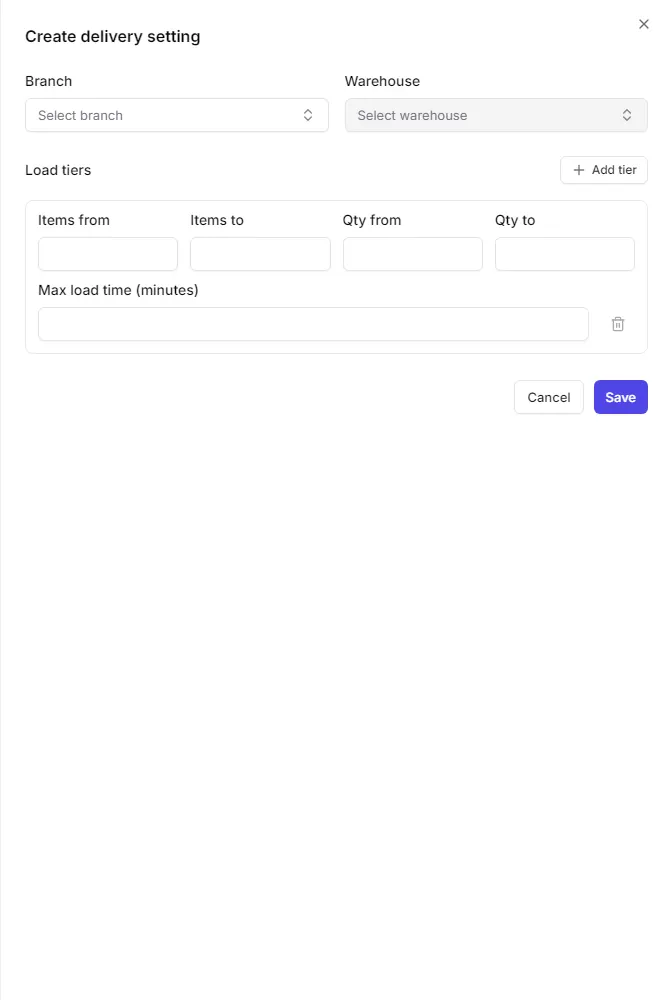This screenshot has width=672, height=1000.
Task: Click the Create delivery setting title
Action: click(x=113, y=36)
